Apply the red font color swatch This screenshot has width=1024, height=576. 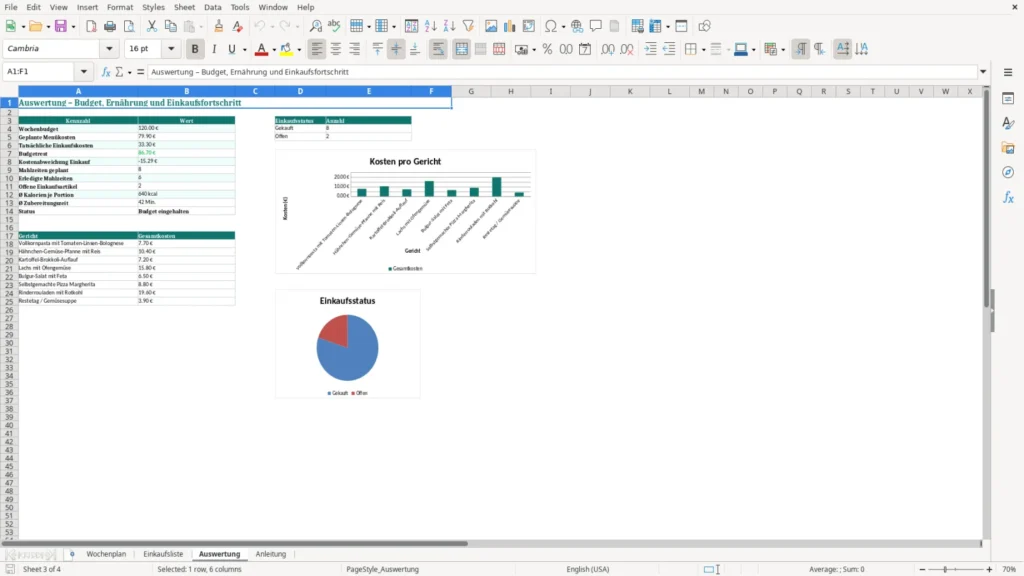tap(261, 49)
